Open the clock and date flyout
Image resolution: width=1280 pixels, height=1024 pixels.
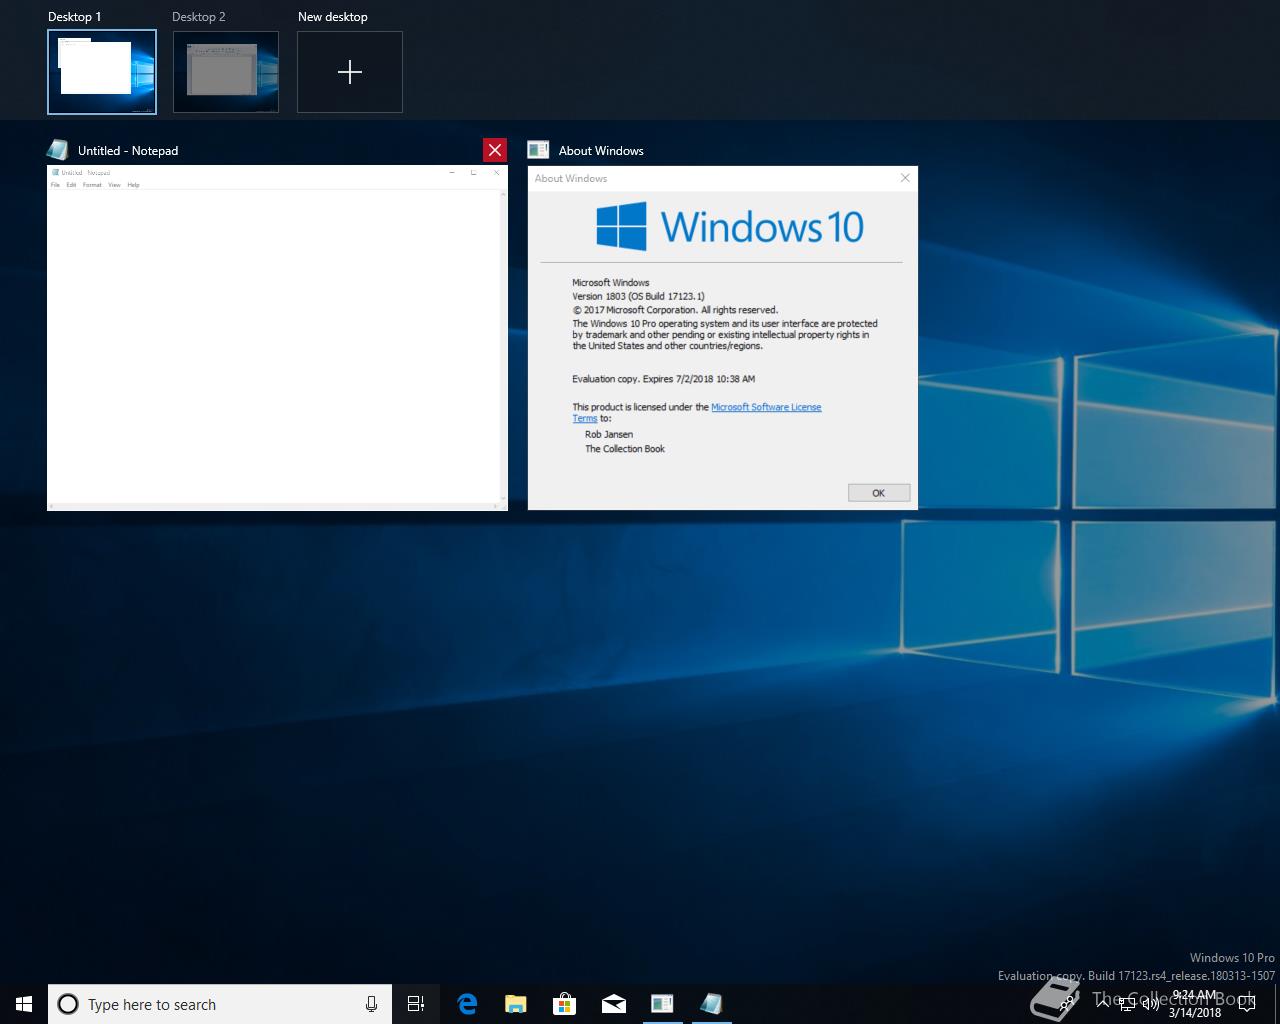1195,1004
